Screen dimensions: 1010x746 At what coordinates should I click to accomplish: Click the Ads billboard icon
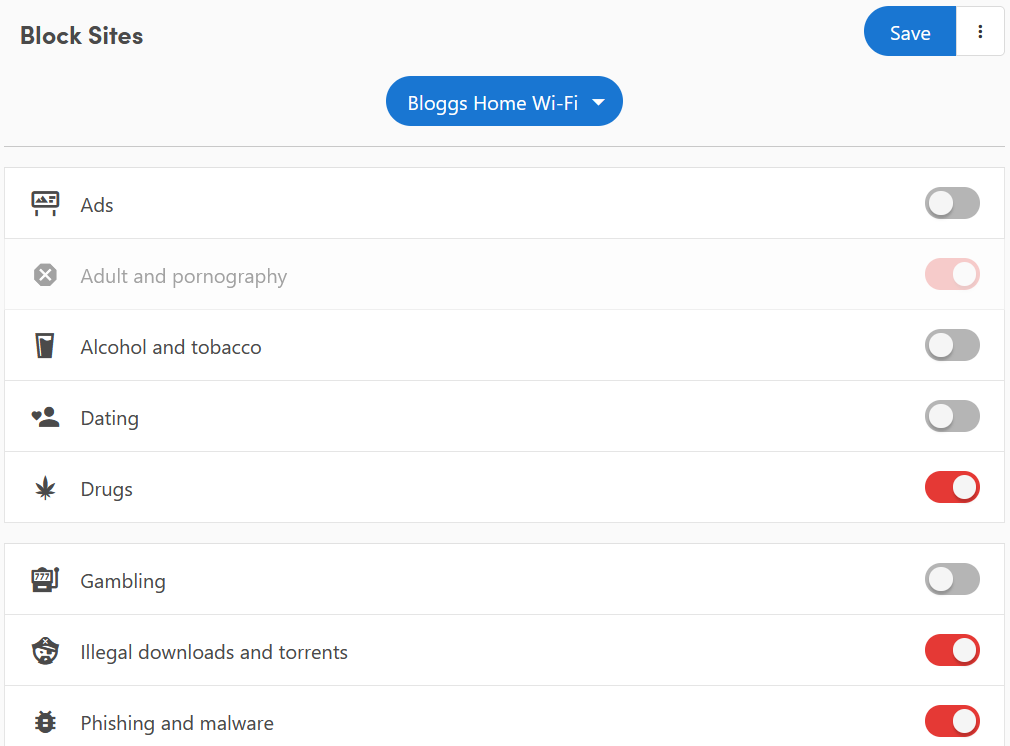[45, 204]
